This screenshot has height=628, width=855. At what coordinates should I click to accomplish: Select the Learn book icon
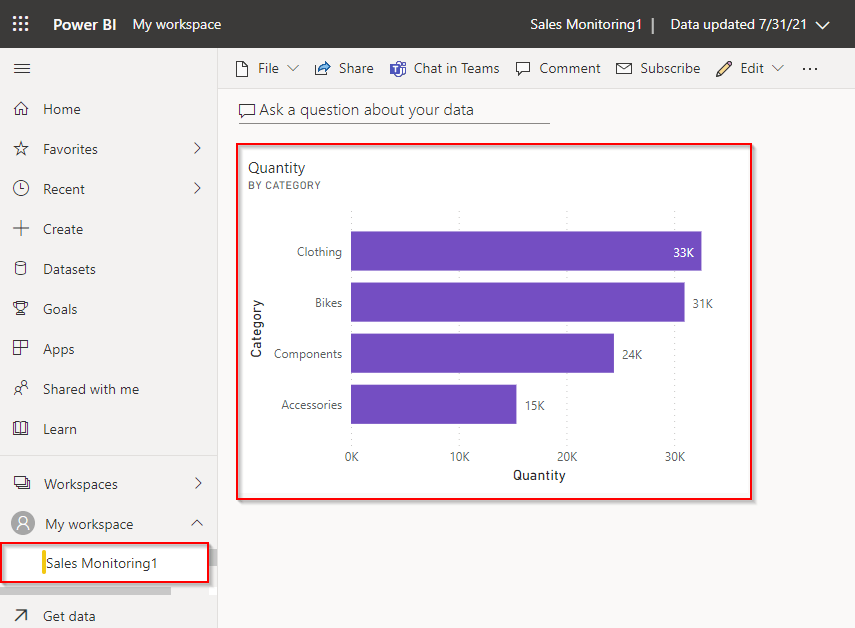tap(21, 429)
